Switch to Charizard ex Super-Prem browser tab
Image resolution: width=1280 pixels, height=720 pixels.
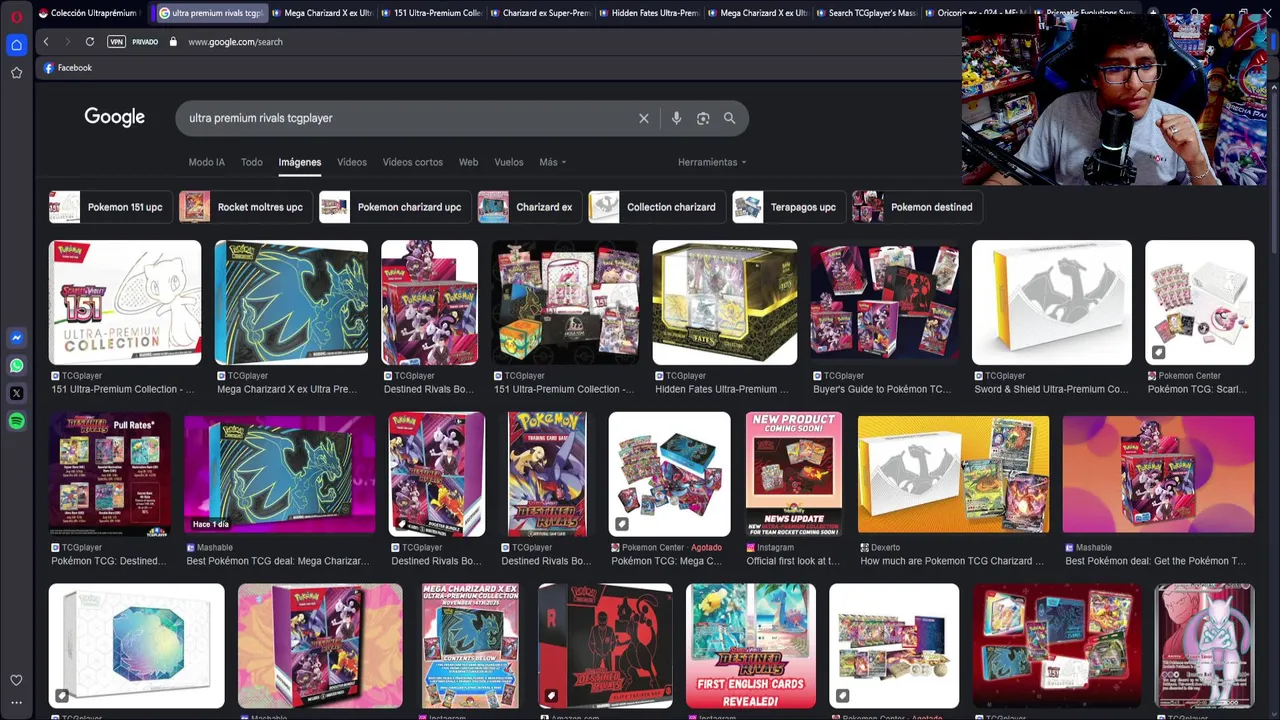542,13
